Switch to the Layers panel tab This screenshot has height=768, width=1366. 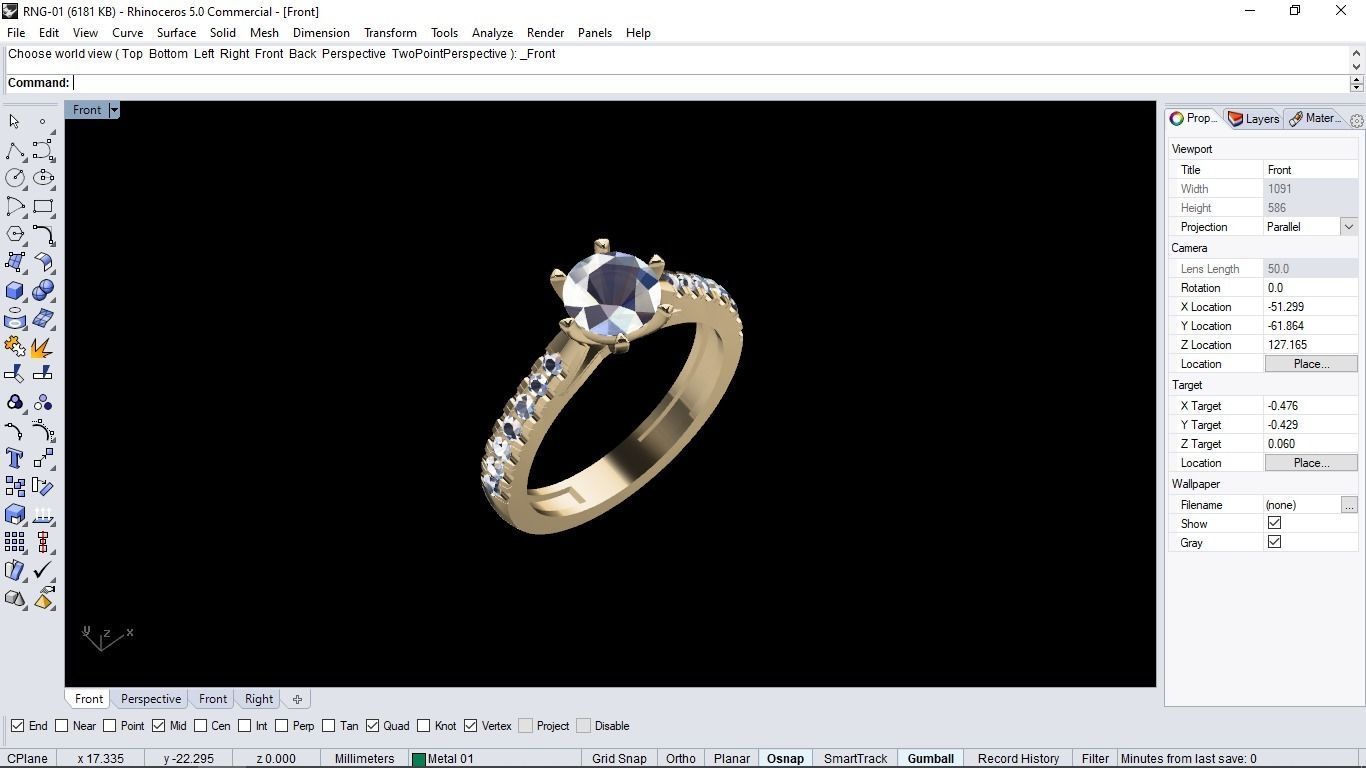click(x=1253, y=118)
